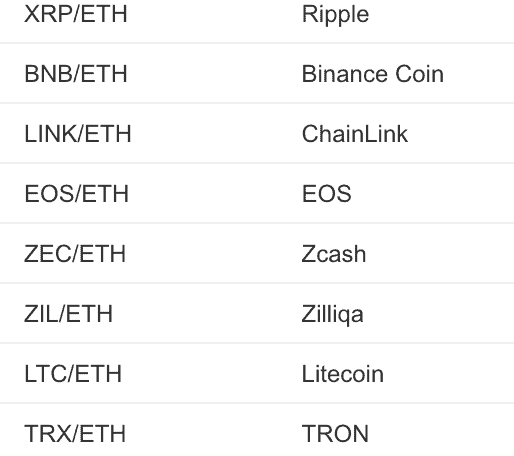Choose the ChainLink table row
514x456 pixels.
click(x=257, y=133)
